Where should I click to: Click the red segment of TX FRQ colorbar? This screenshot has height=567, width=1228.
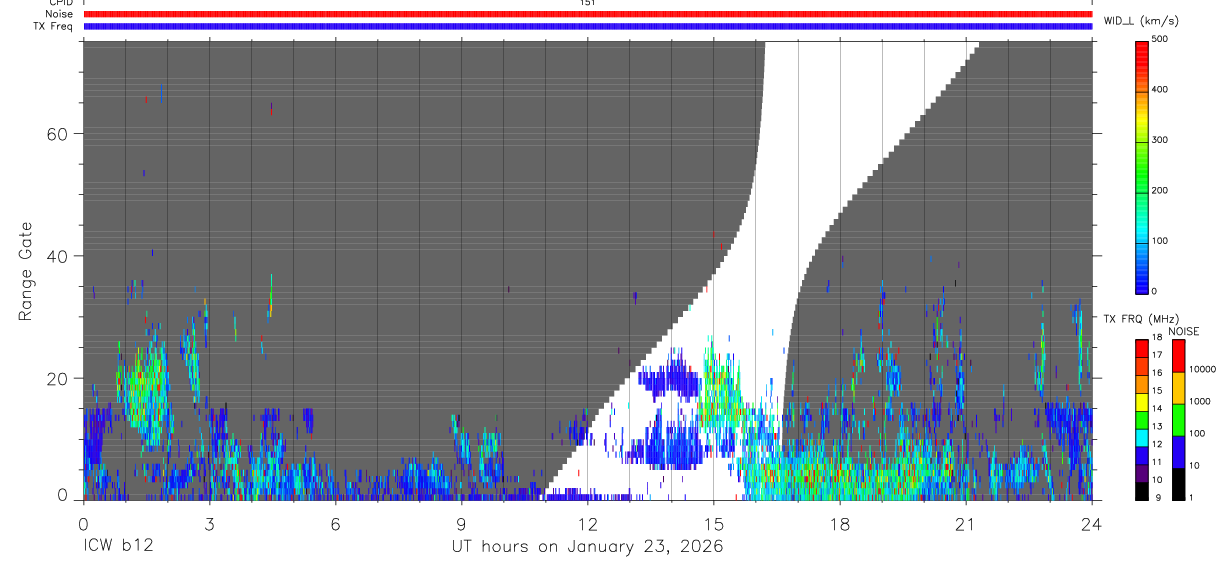[x=1142, y=349]
